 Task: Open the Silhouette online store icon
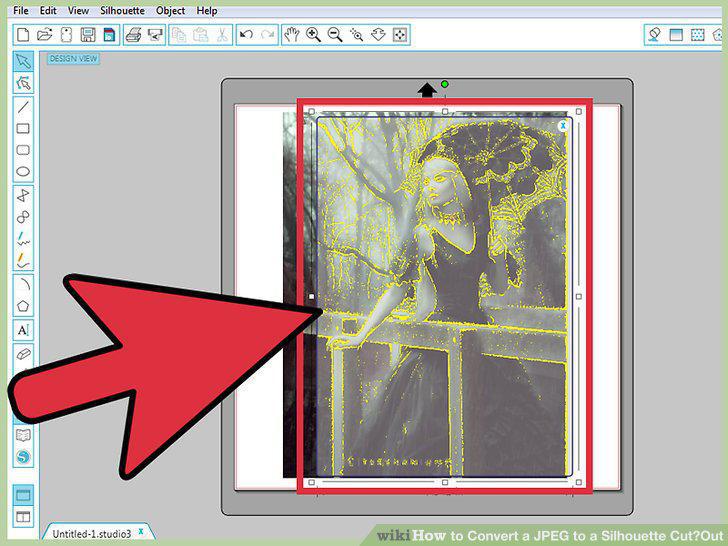click(x=23, y=457)
